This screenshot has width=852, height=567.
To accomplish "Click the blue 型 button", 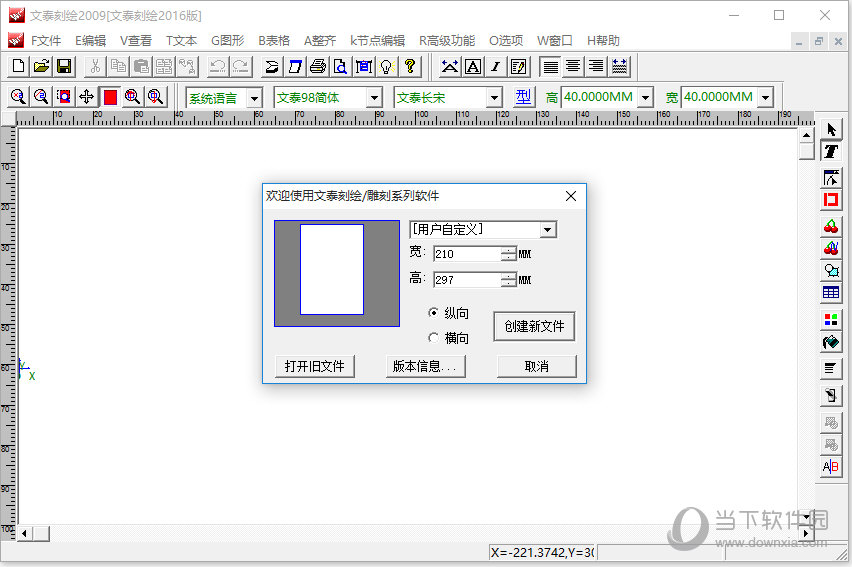I will [x=524, y=97].
